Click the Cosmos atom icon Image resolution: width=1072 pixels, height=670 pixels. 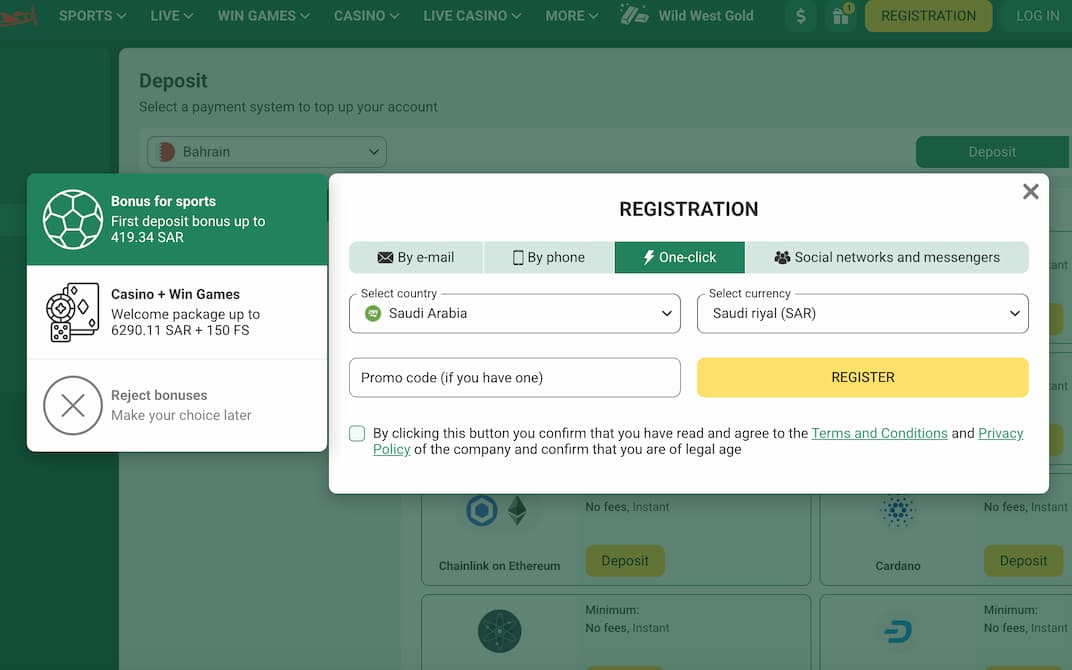pyautogui.click(x=500, y=631)
